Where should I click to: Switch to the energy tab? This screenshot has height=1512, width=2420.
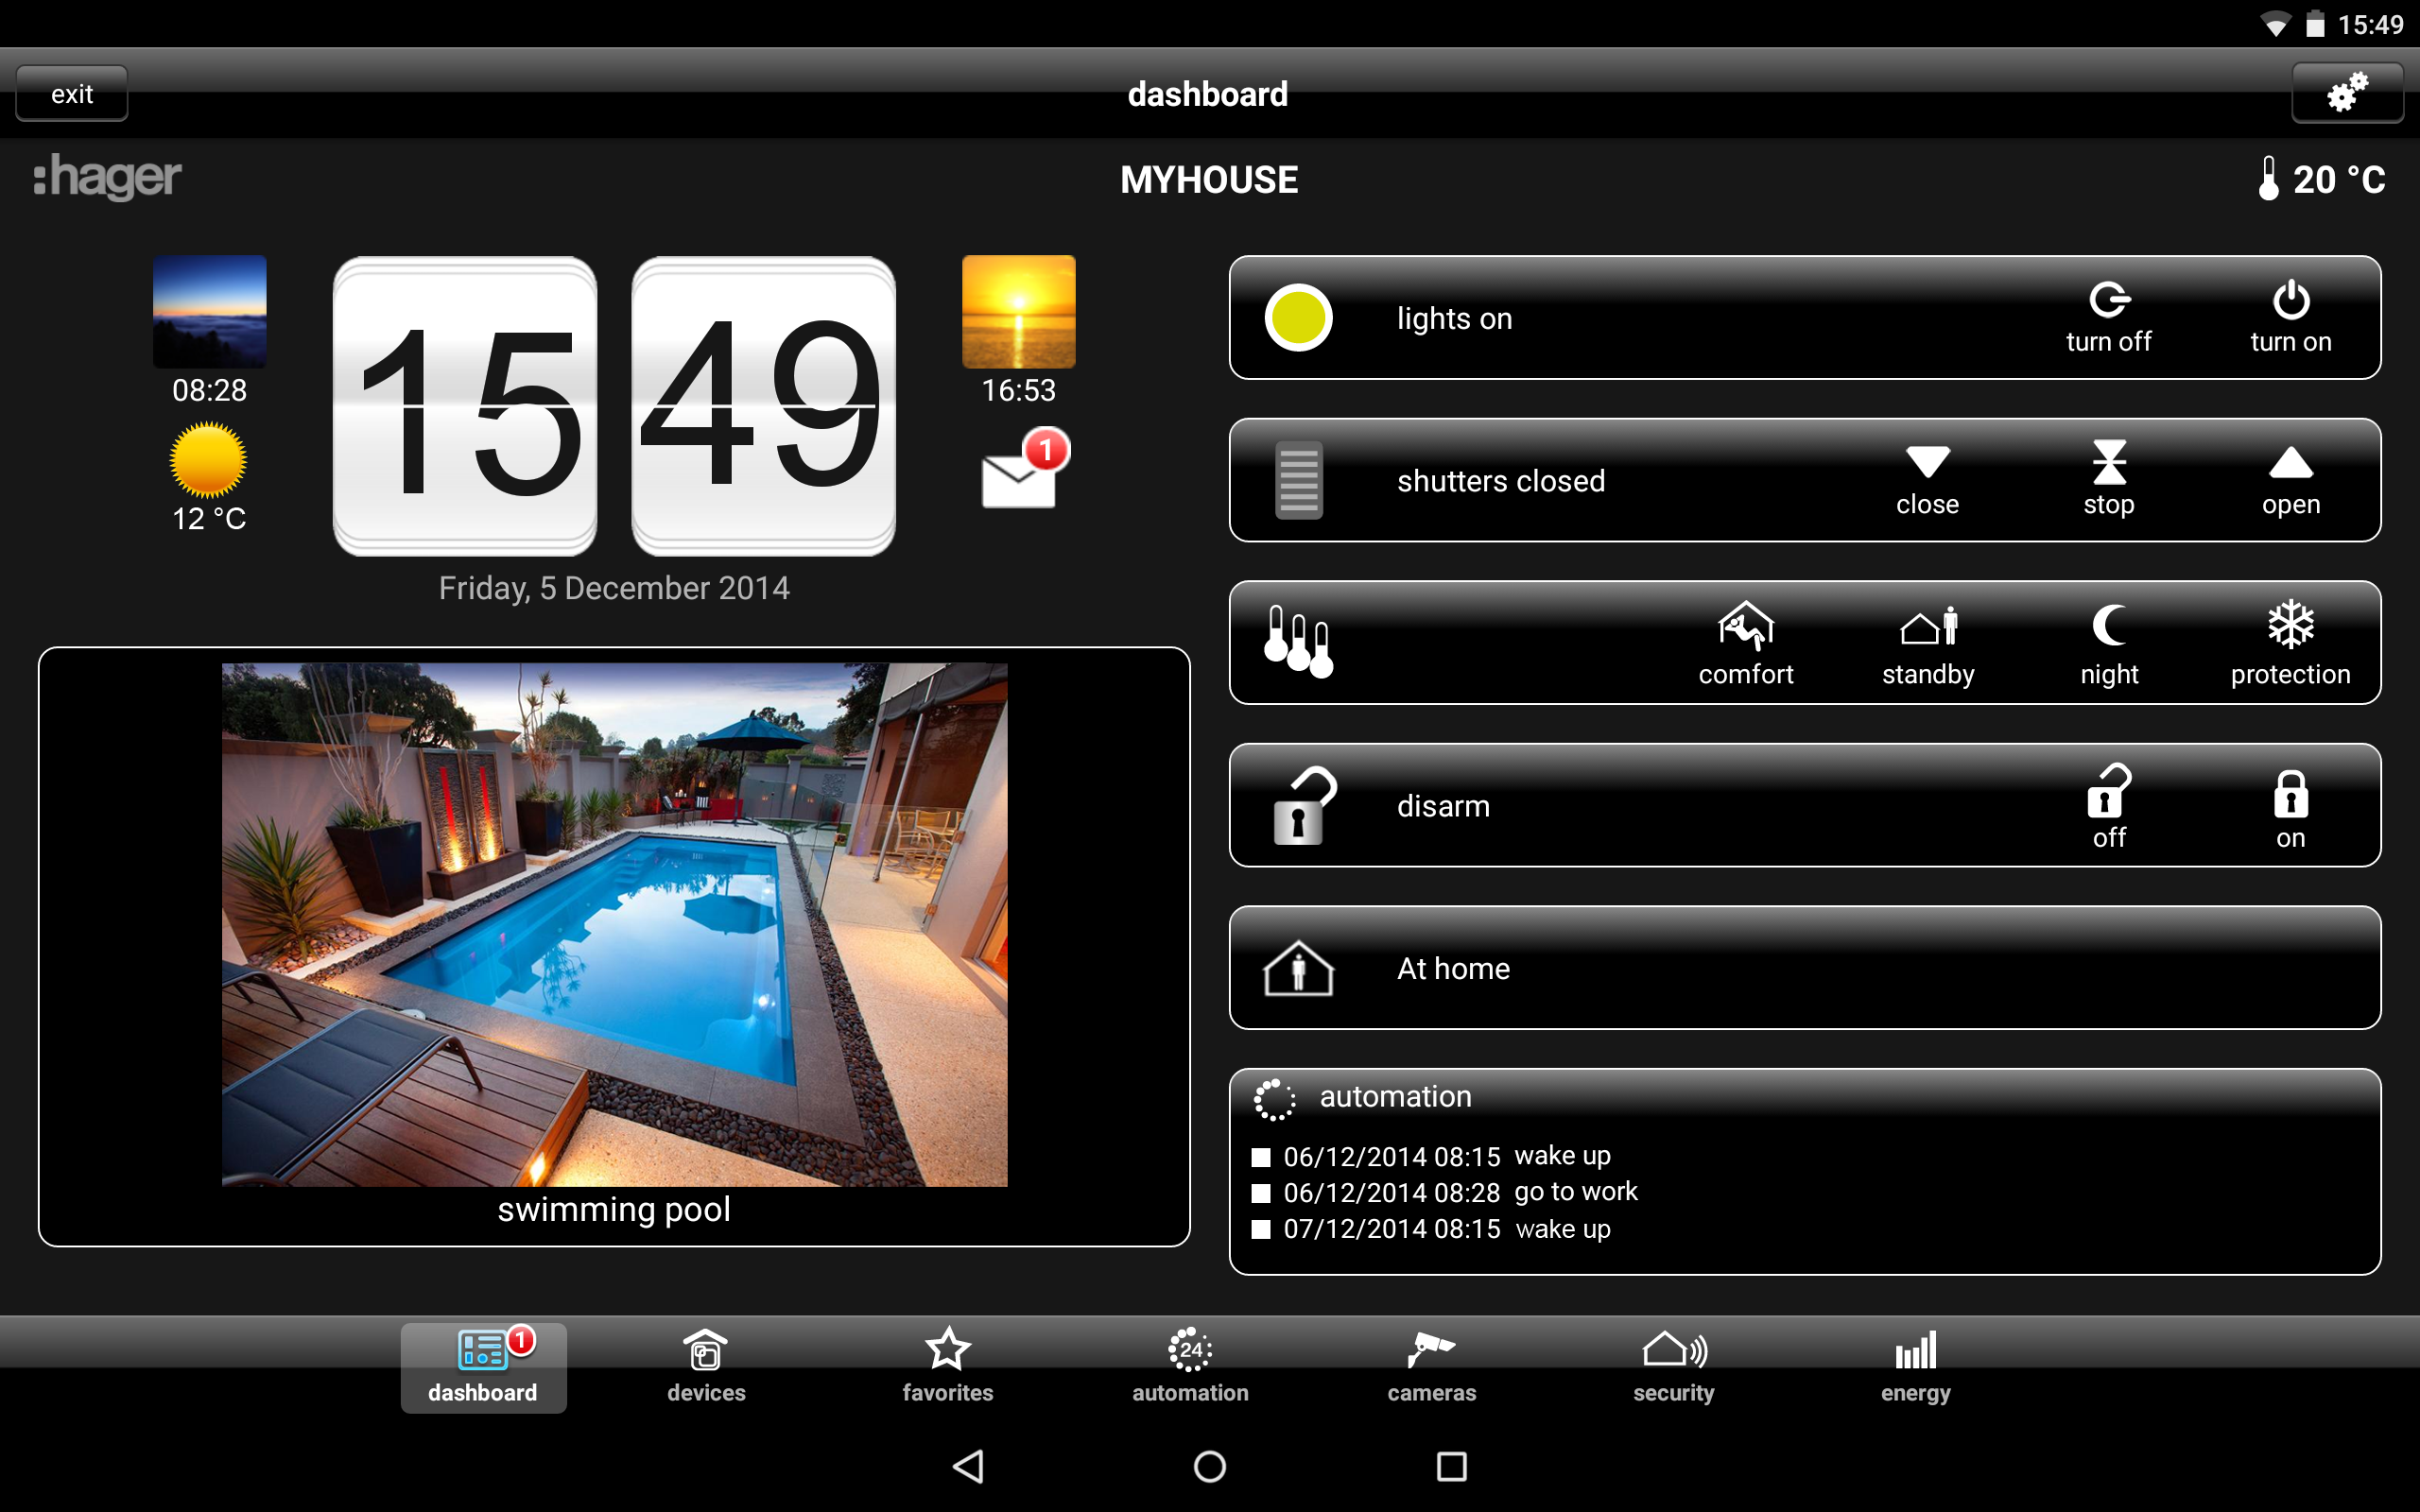click(1915, 1367)
